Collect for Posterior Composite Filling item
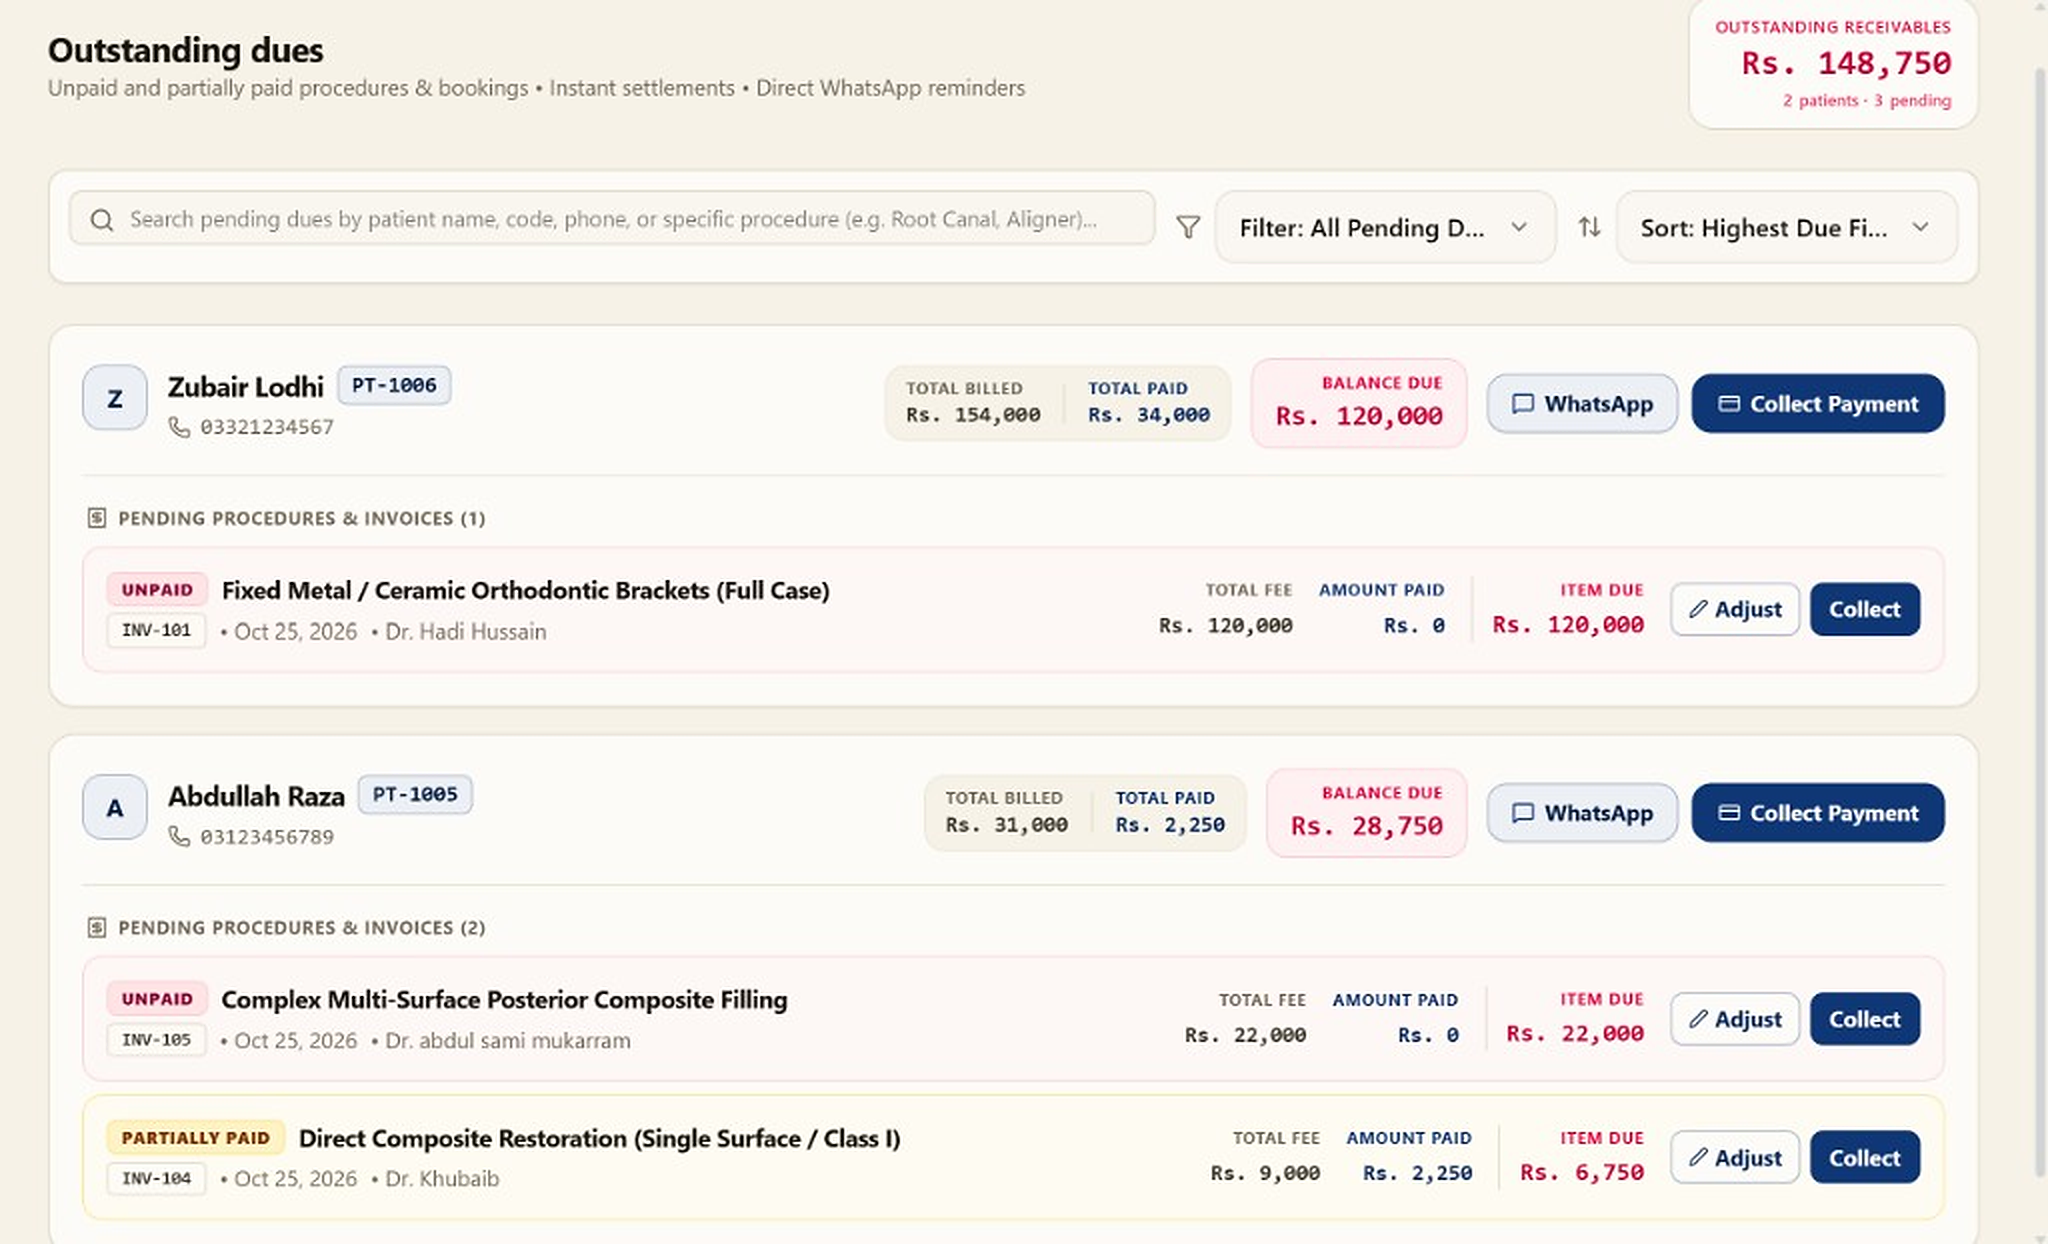Screen dimensions: 2048x1244 (x=1864, y=1019)
